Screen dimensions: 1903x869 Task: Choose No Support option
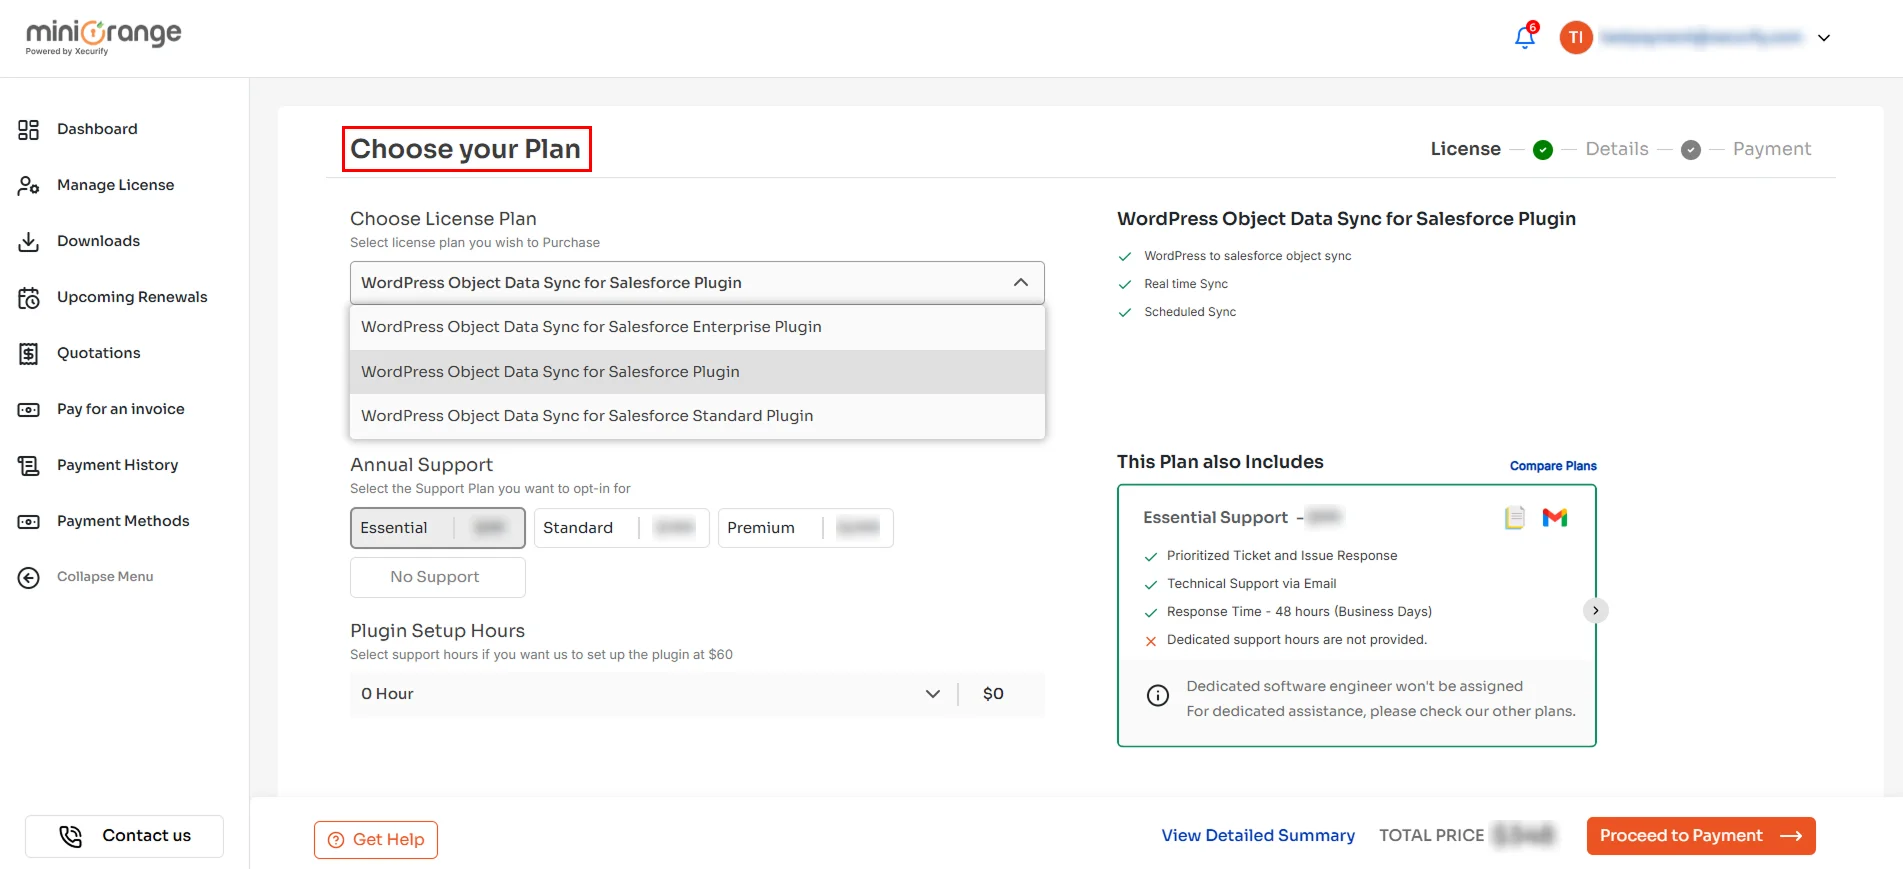438,577
